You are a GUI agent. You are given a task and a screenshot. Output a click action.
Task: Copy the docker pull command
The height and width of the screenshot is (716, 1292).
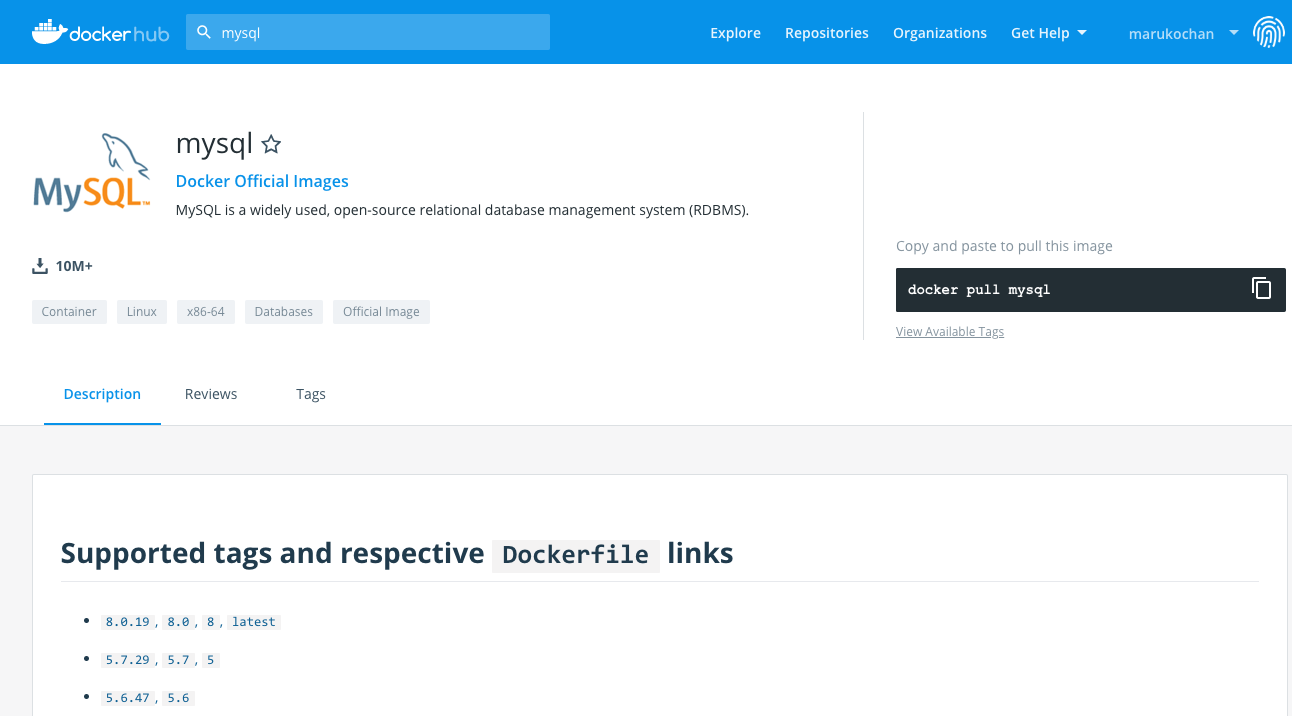tap(1261, 289)
